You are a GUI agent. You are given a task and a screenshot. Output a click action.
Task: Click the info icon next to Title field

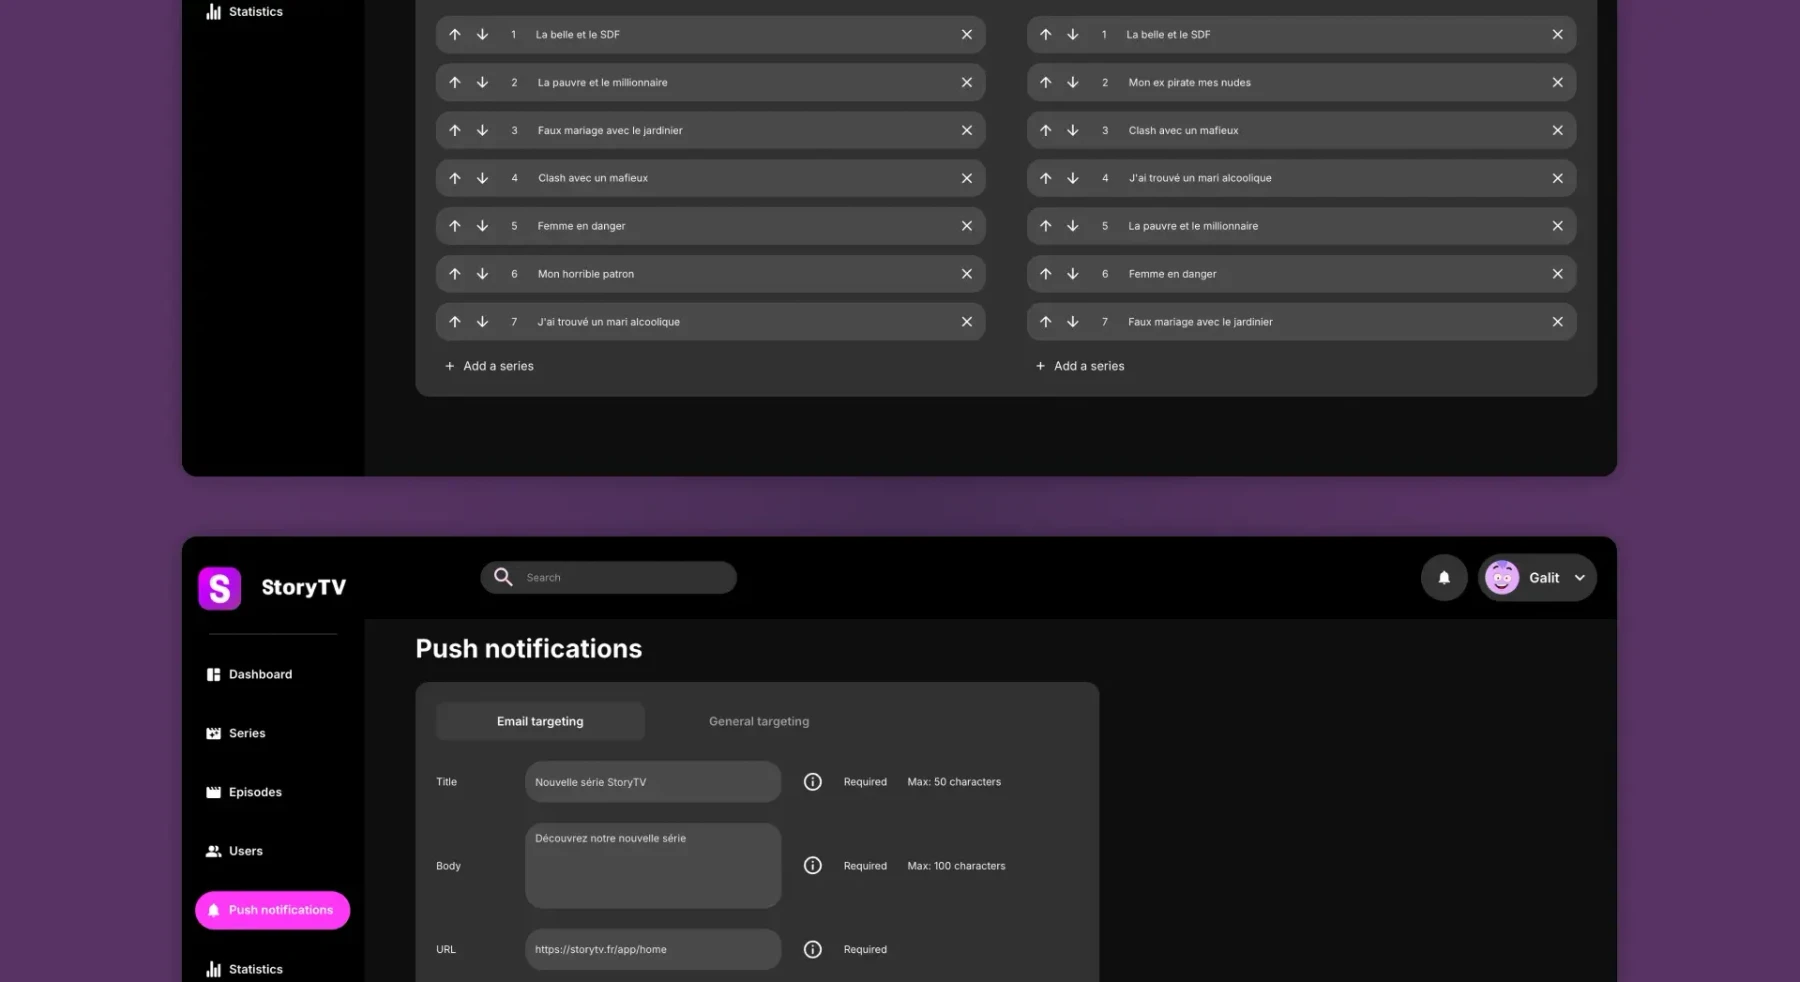pos(813,782)
